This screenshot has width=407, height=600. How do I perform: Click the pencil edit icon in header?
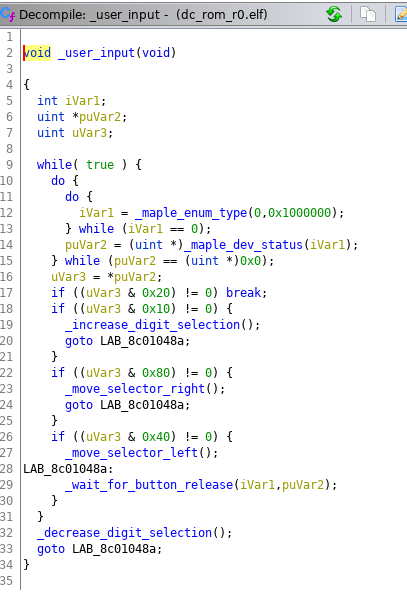402,15
